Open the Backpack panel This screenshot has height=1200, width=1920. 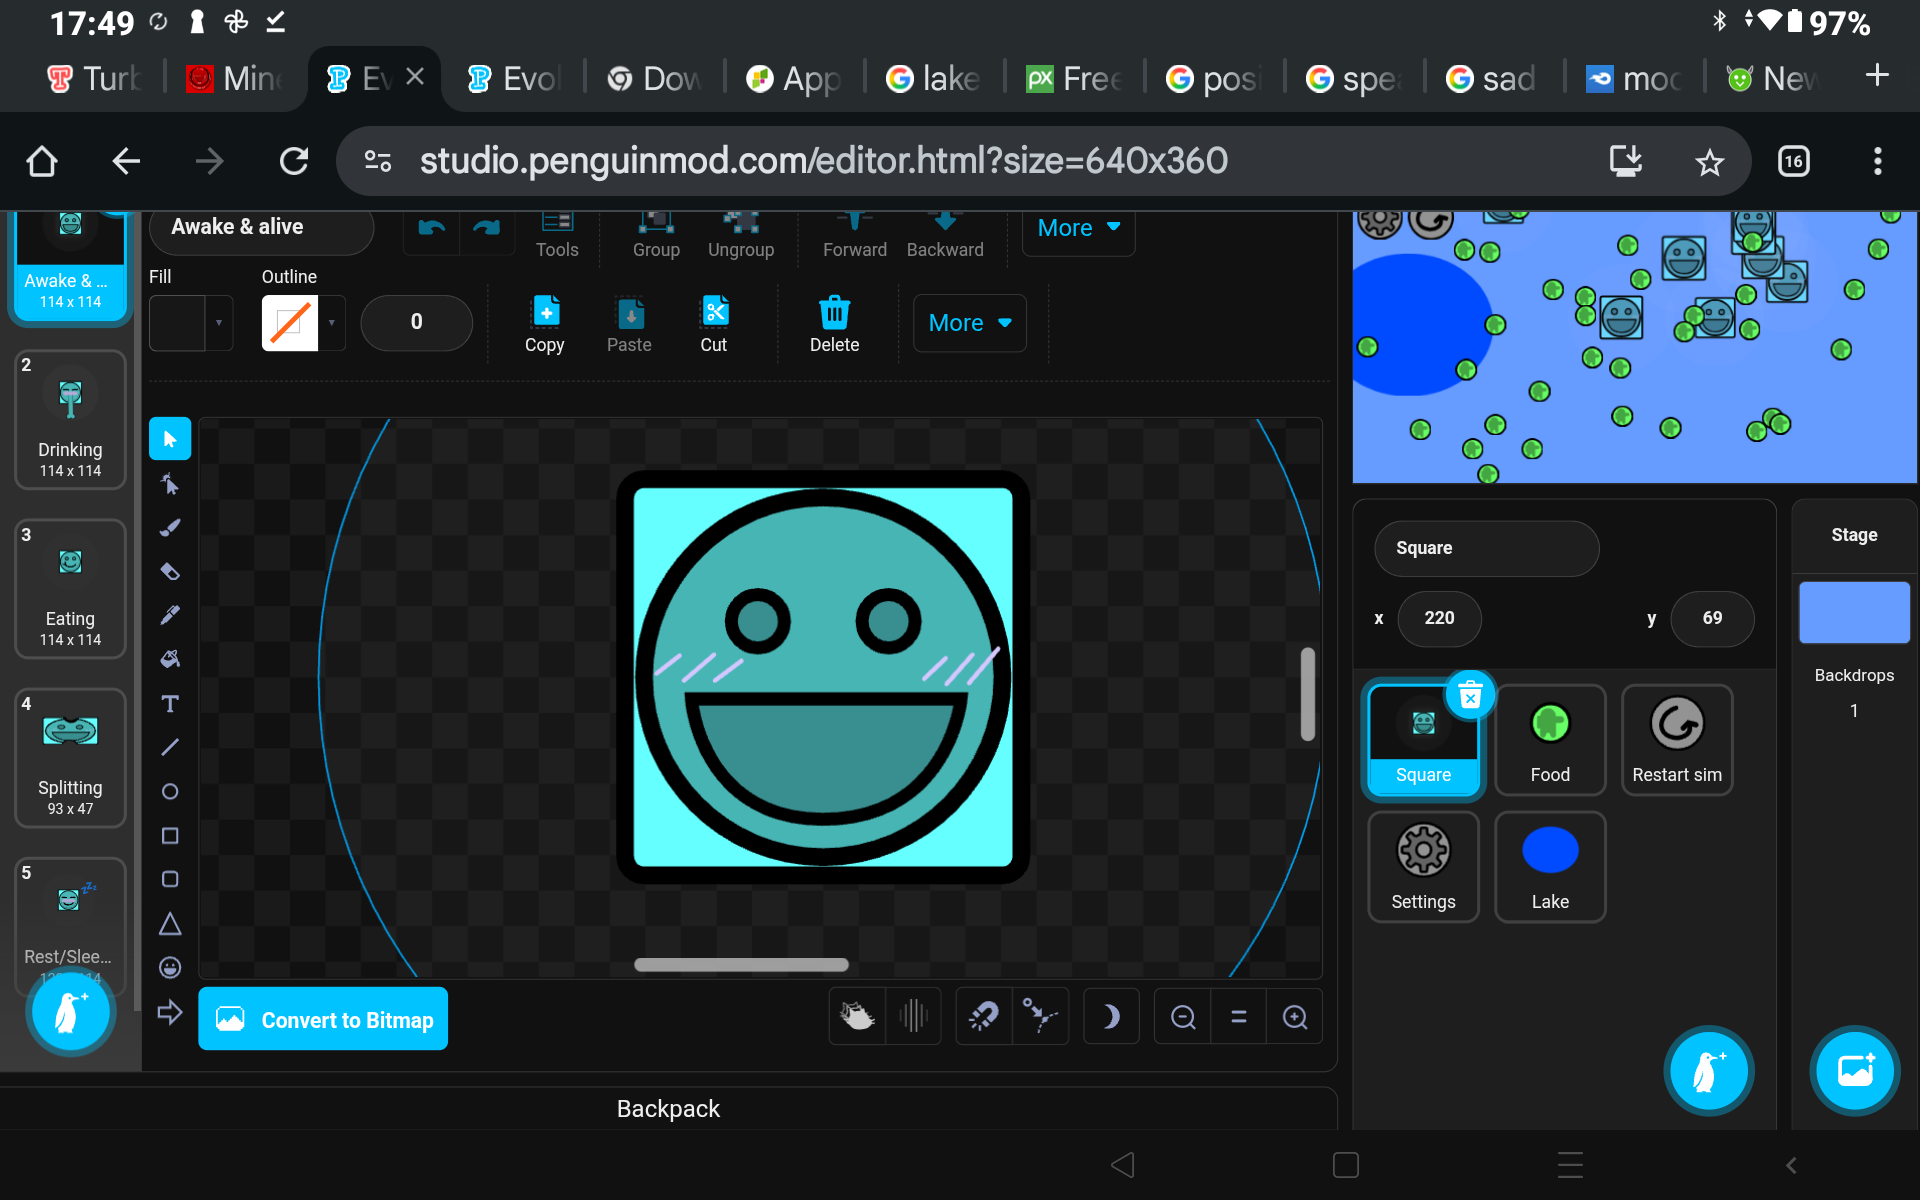coord(668,1108)
